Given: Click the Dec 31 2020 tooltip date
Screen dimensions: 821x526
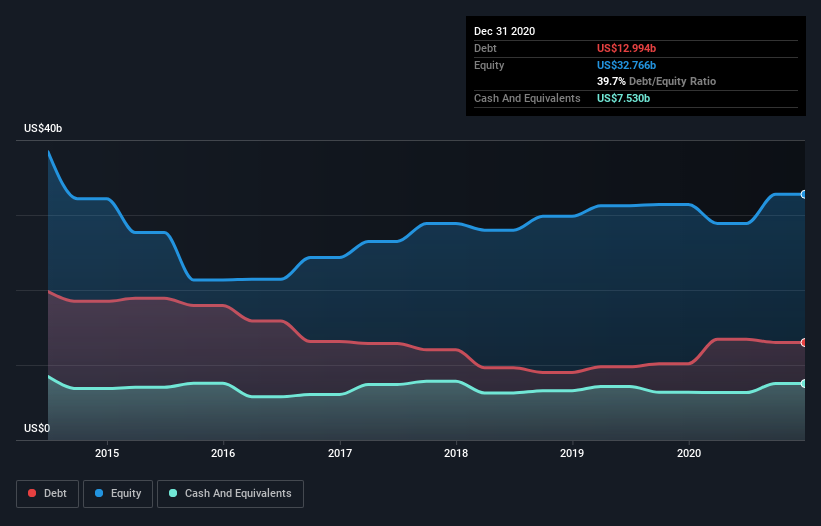Looking at the screenshot, I should click(504, 31).
